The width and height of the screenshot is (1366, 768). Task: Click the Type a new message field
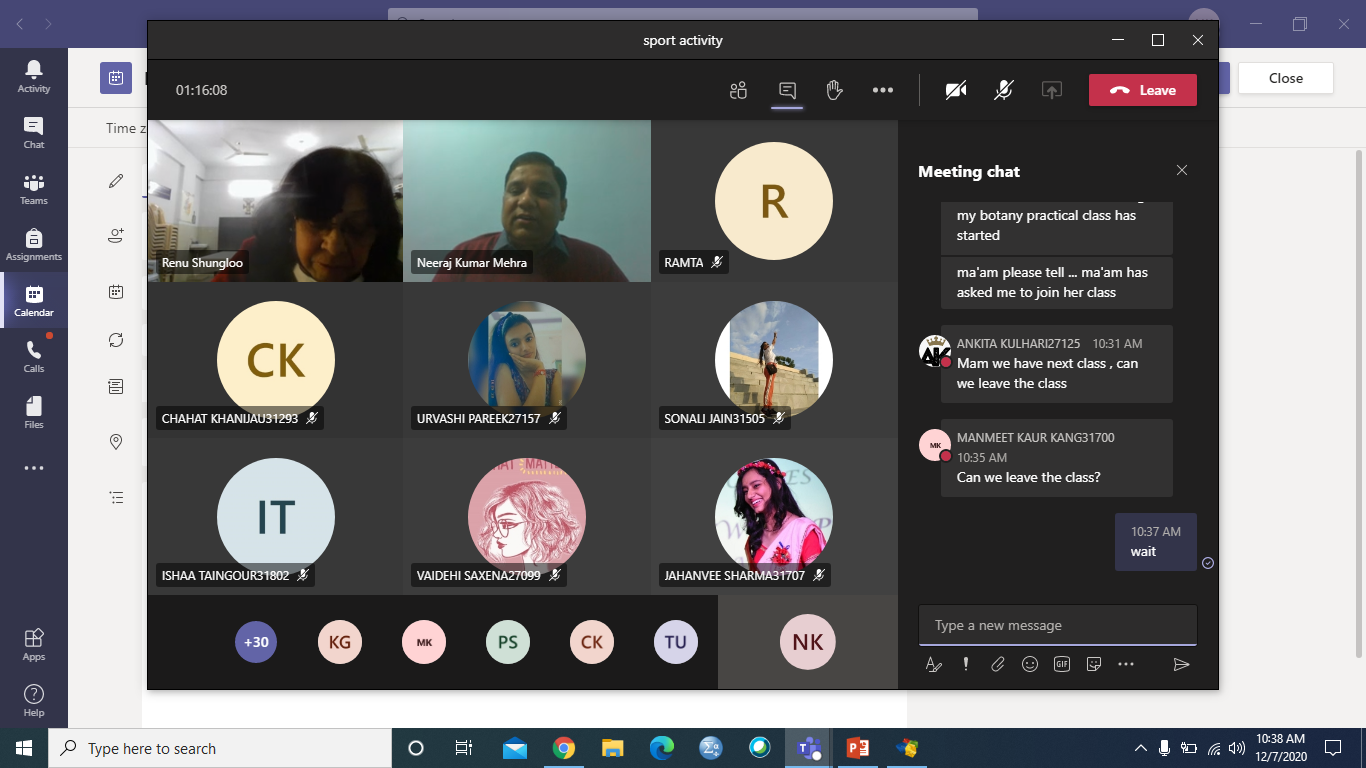point(1056,625)
